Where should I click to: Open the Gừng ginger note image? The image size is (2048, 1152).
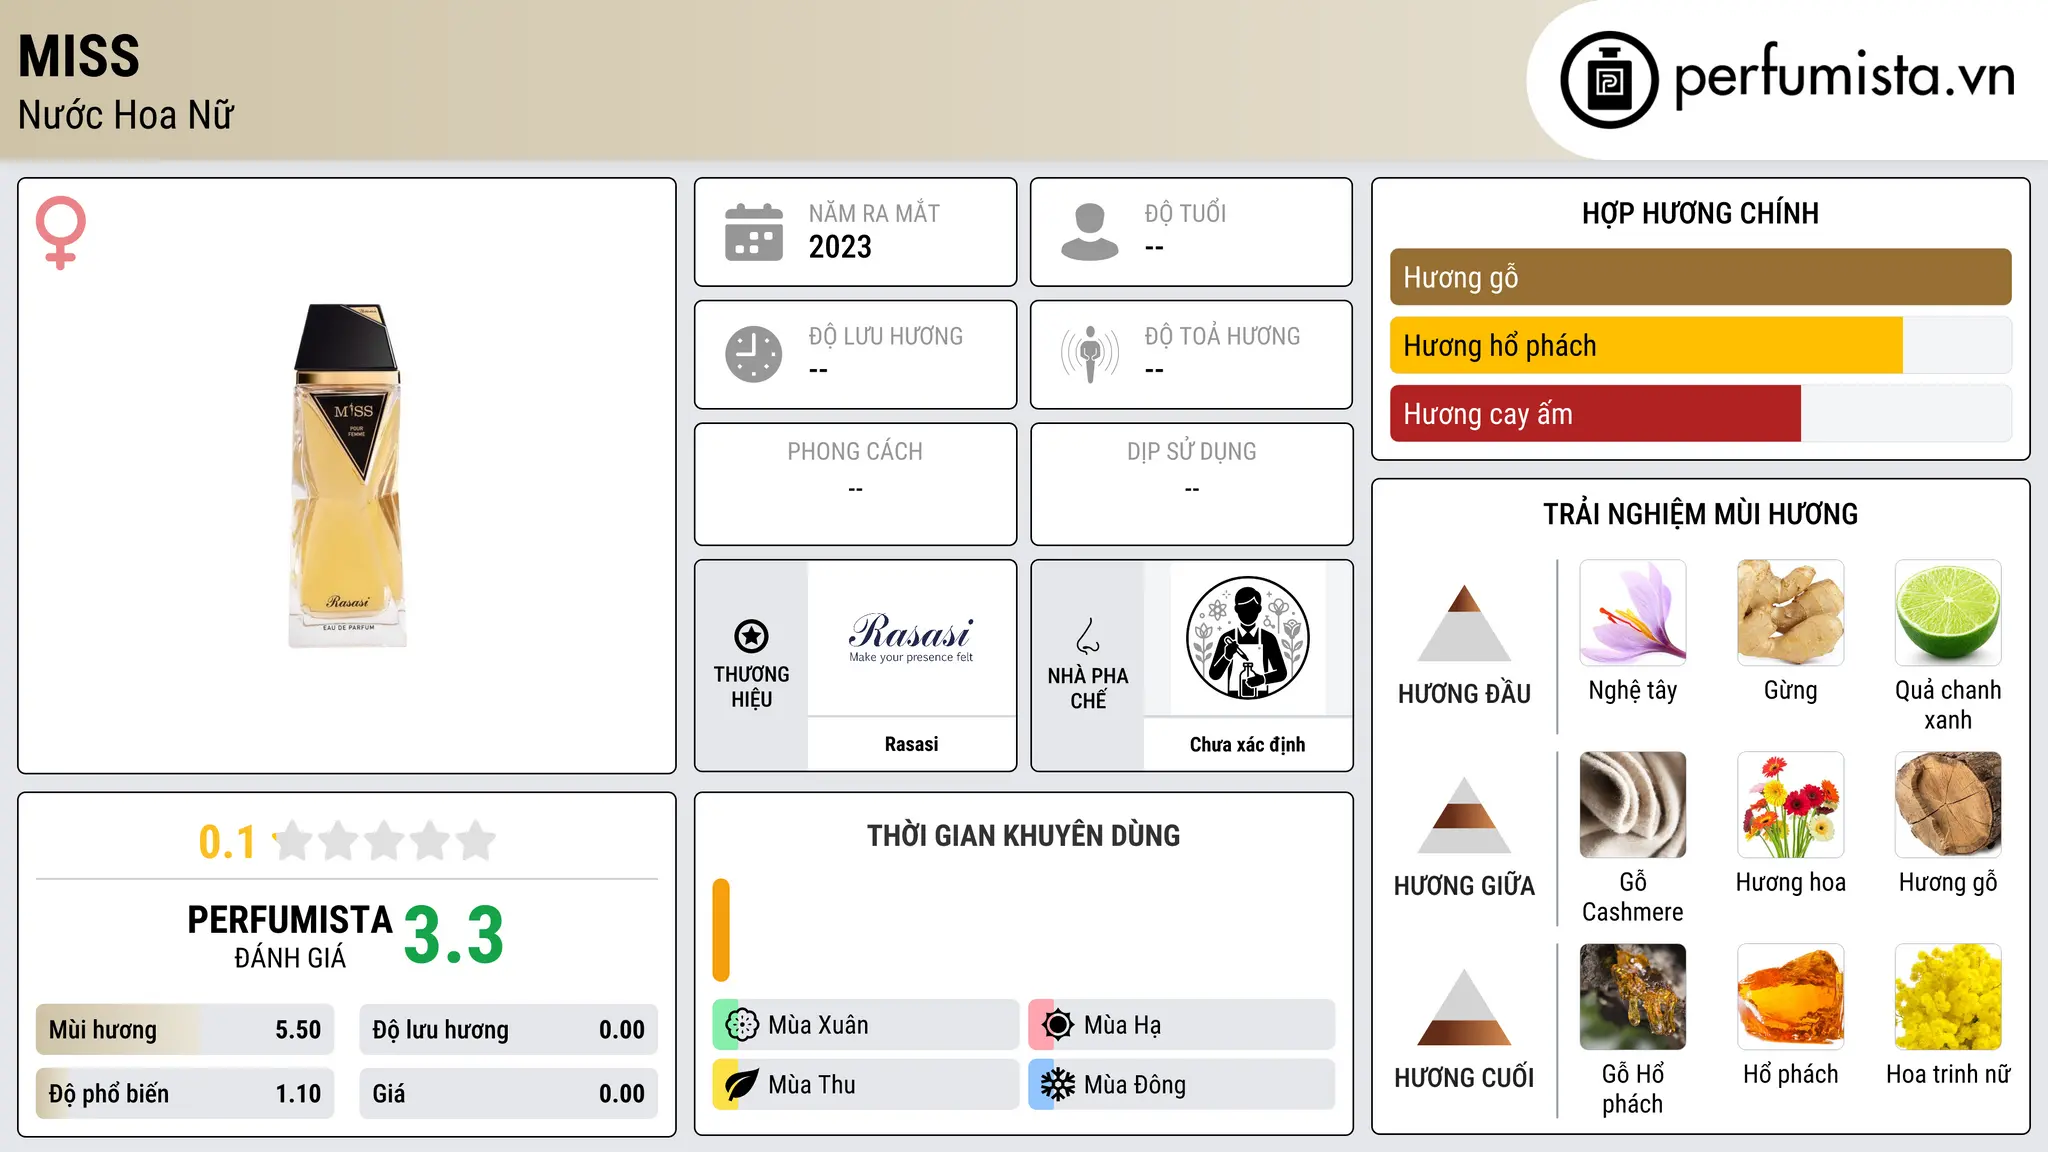[1790, 613]
